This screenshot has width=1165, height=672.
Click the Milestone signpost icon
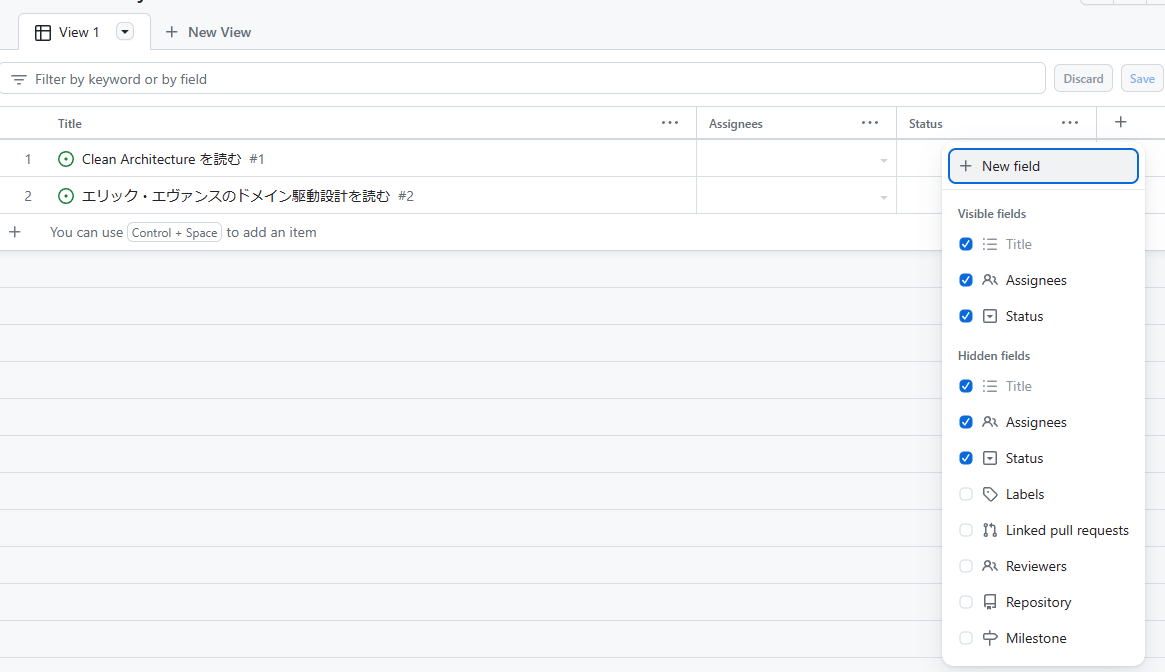pyautogui.click(x=990, y=638)
